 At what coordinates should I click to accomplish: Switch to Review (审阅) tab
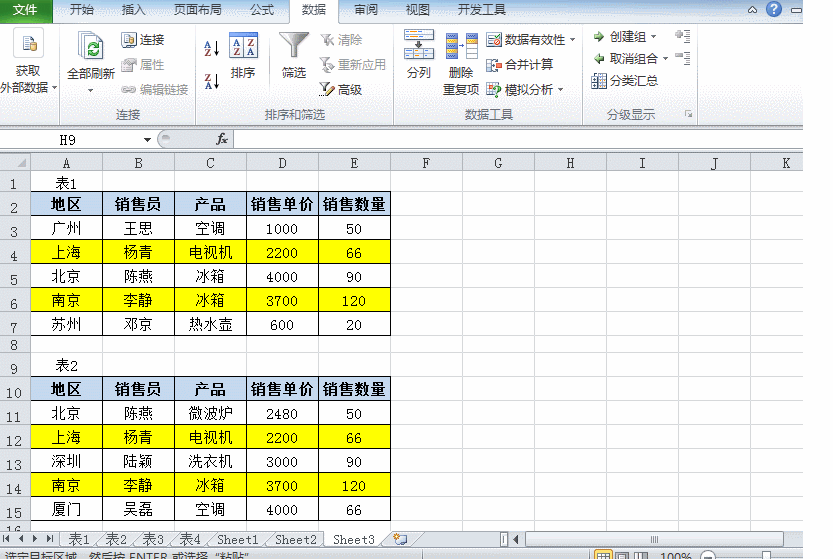point(366,10)
